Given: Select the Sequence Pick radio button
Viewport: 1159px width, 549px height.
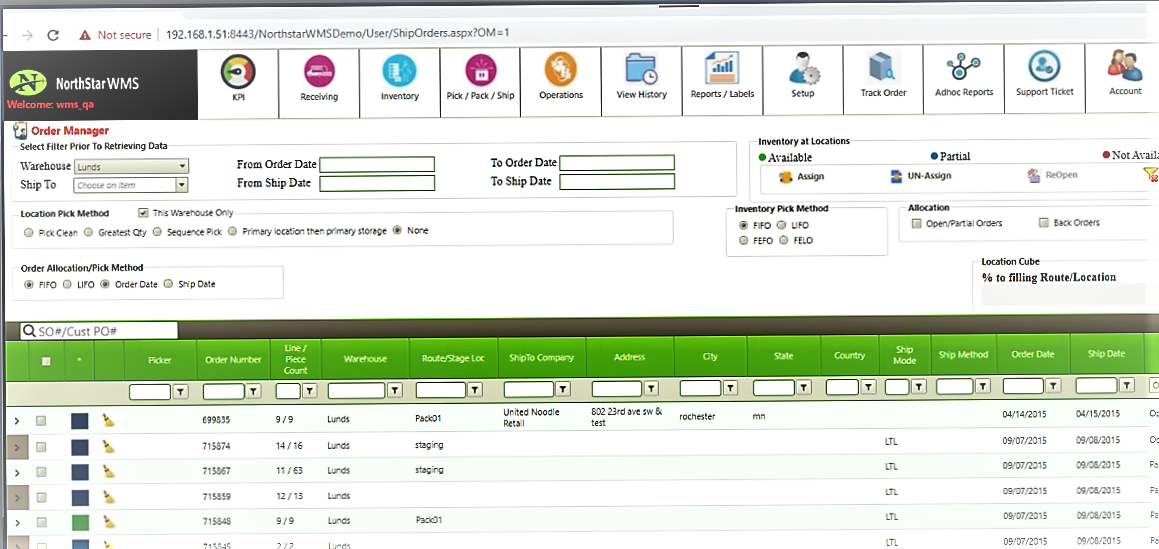Looking at the screenshot, I should (157, 231).
